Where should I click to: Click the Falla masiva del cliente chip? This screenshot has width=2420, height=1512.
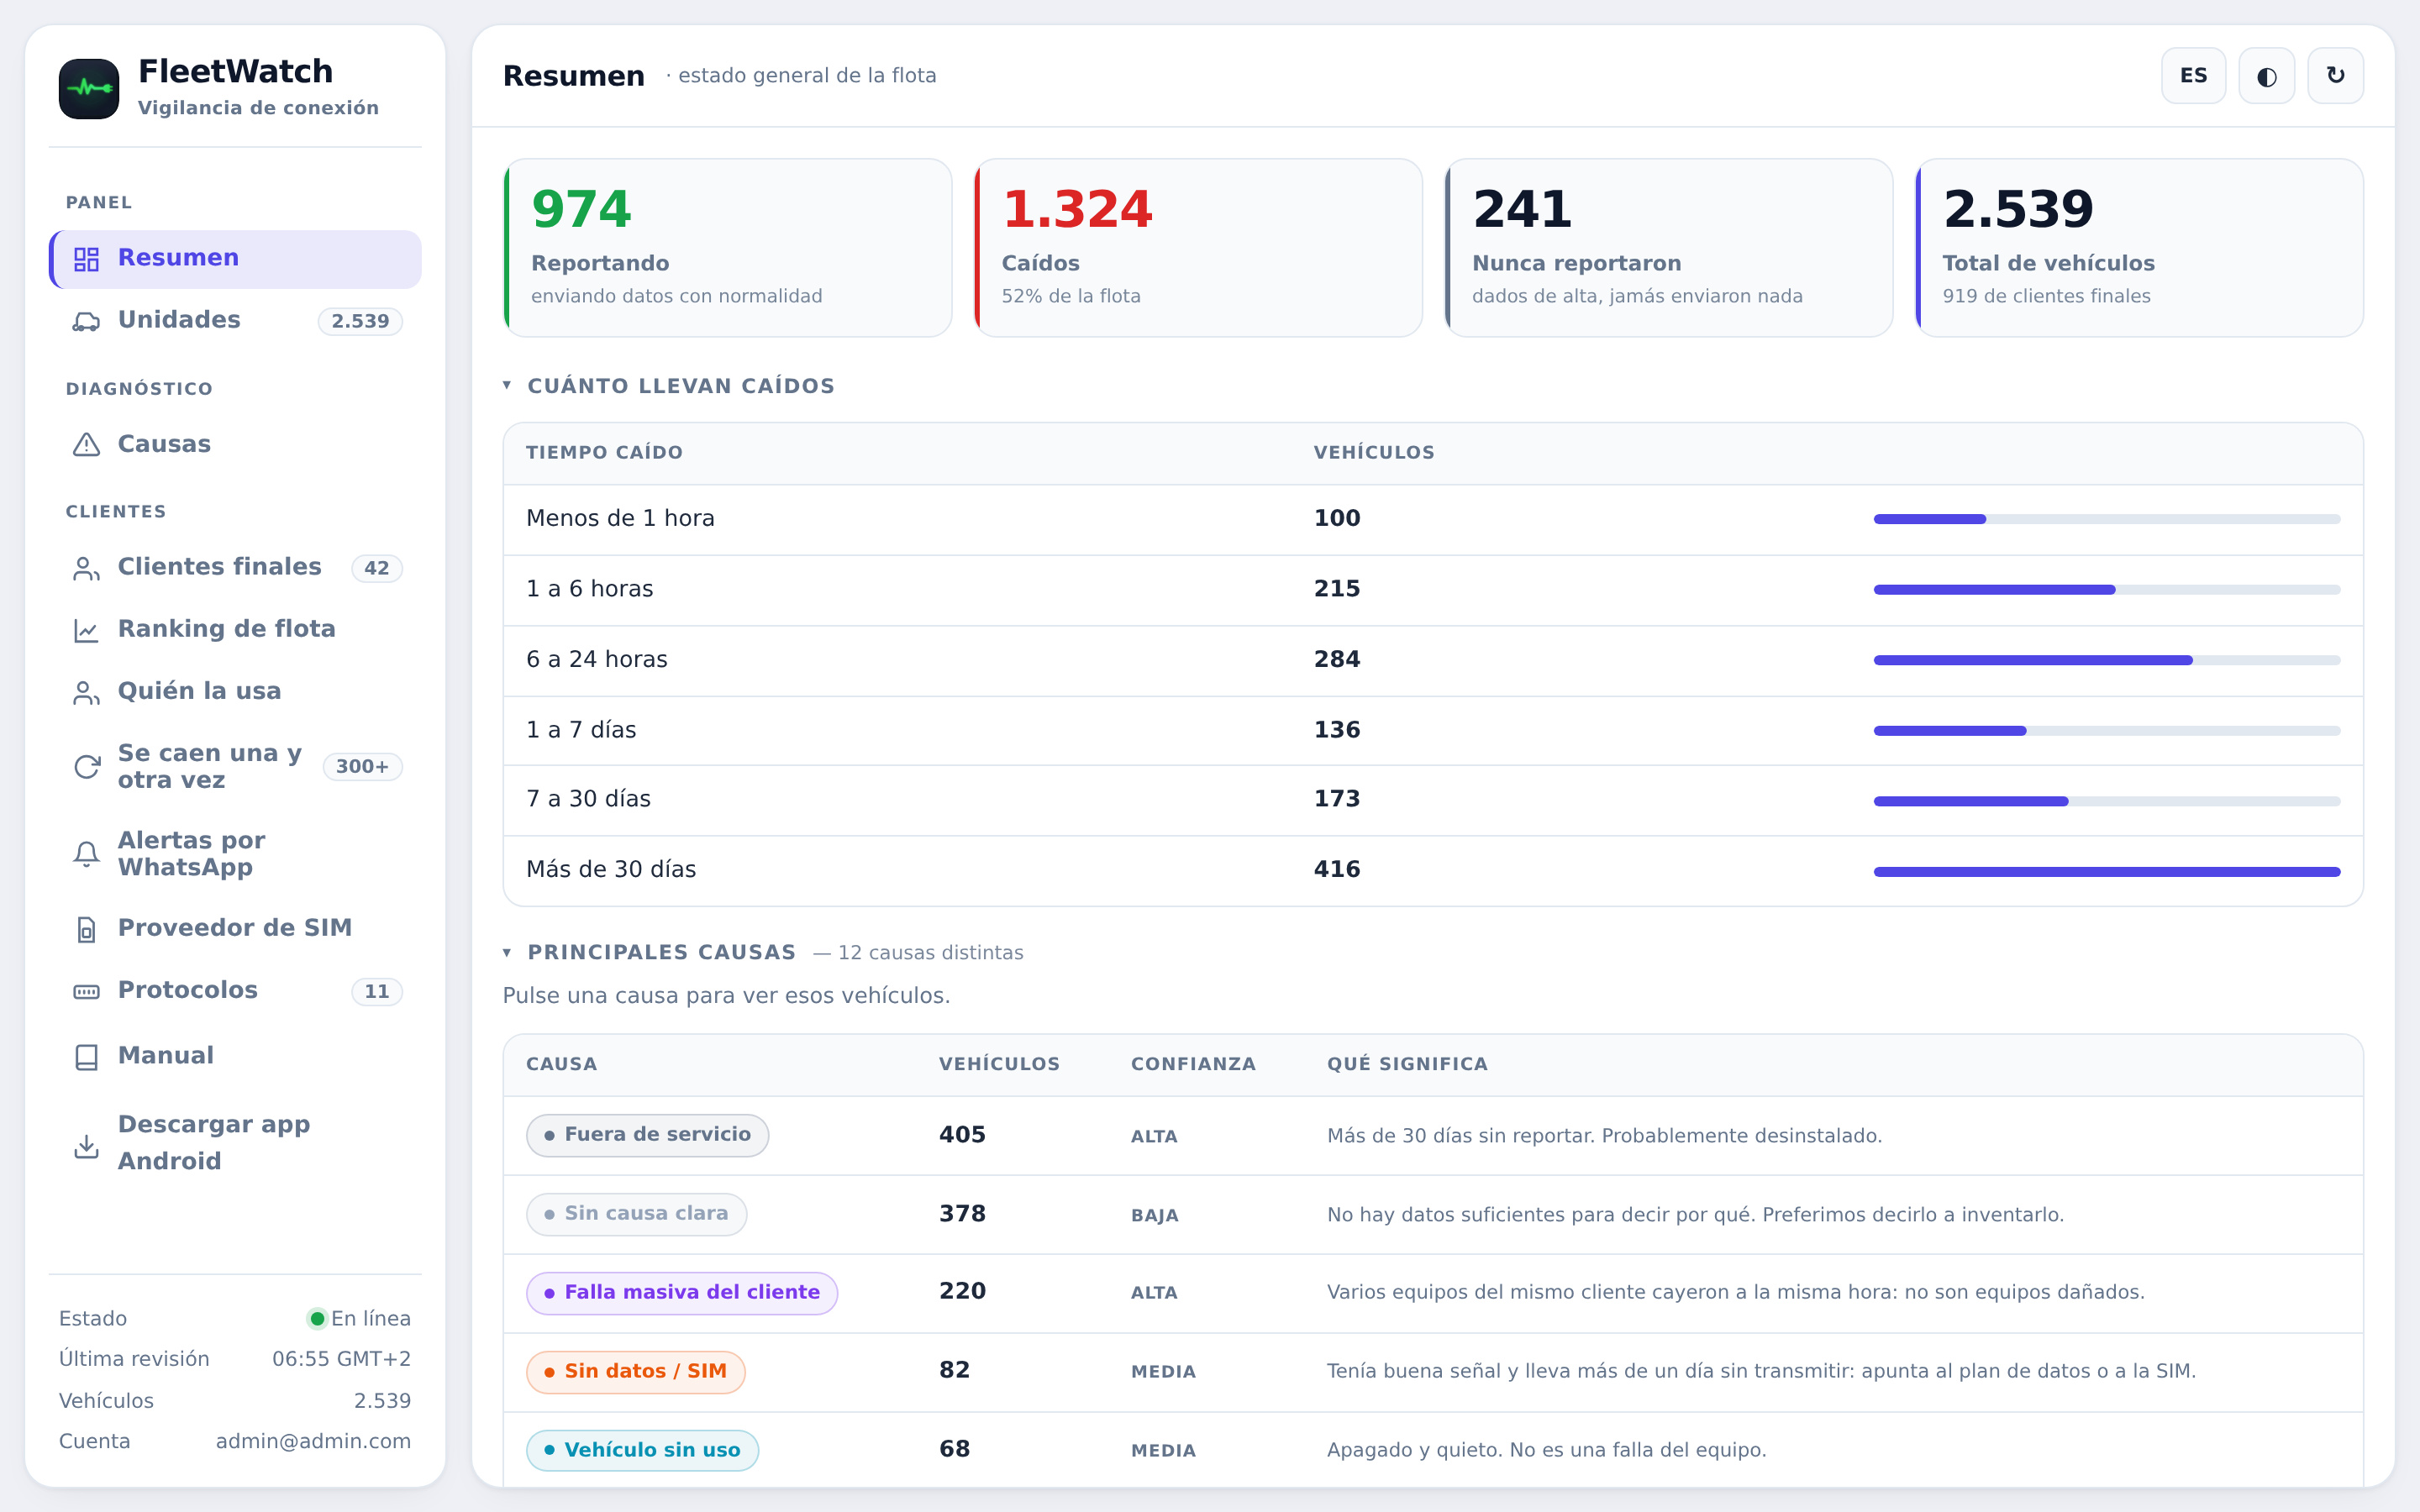click(682, 1293)
